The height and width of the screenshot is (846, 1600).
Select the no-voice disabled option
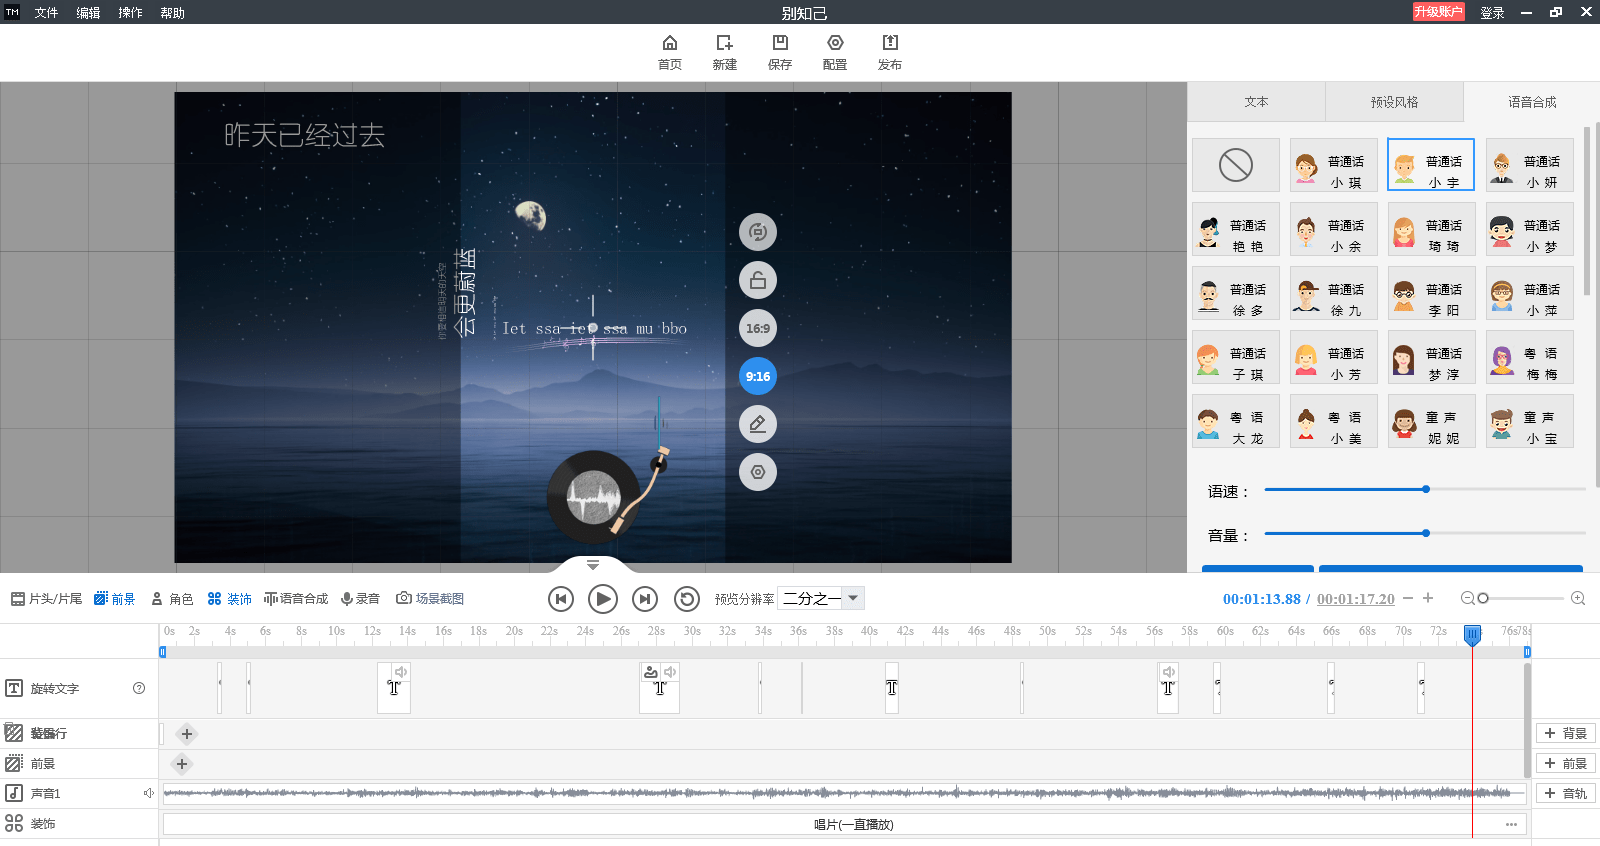1236,165
